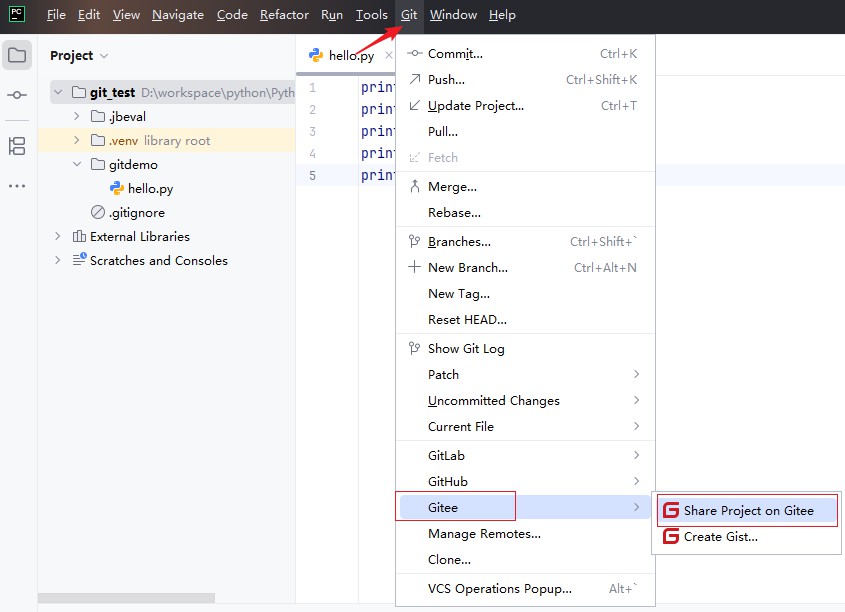Expand External Libraries node
Viewport: 845px width, 612px height.
pyautogui.click(x=58, y=236)
